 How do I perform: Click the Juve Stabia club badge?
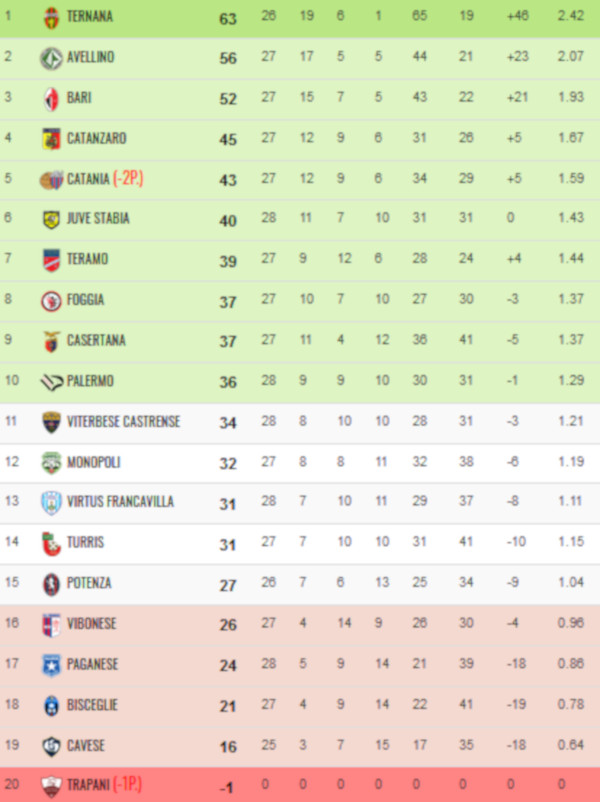tap(51, 219)
